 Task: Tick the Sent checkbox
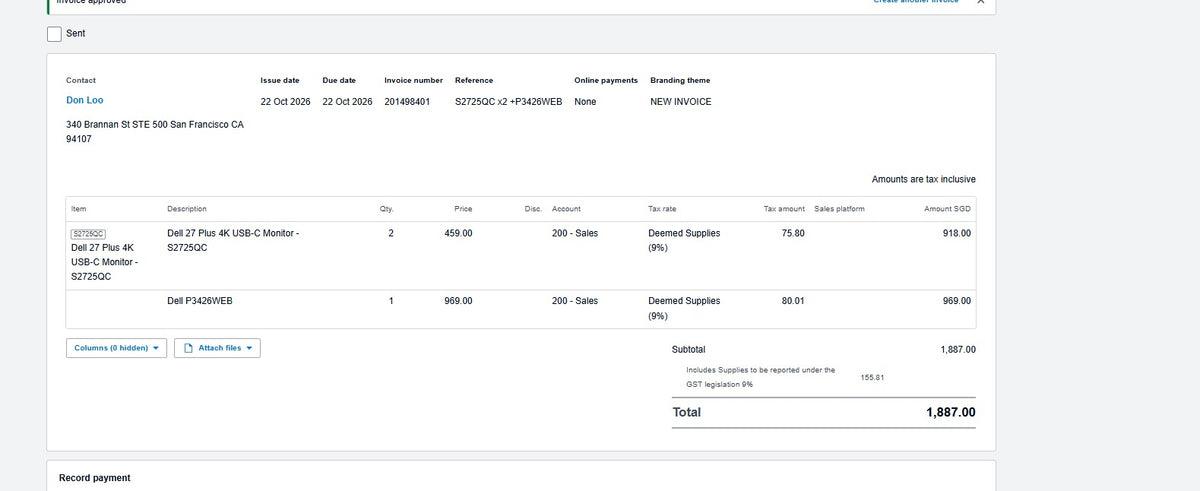54,34
